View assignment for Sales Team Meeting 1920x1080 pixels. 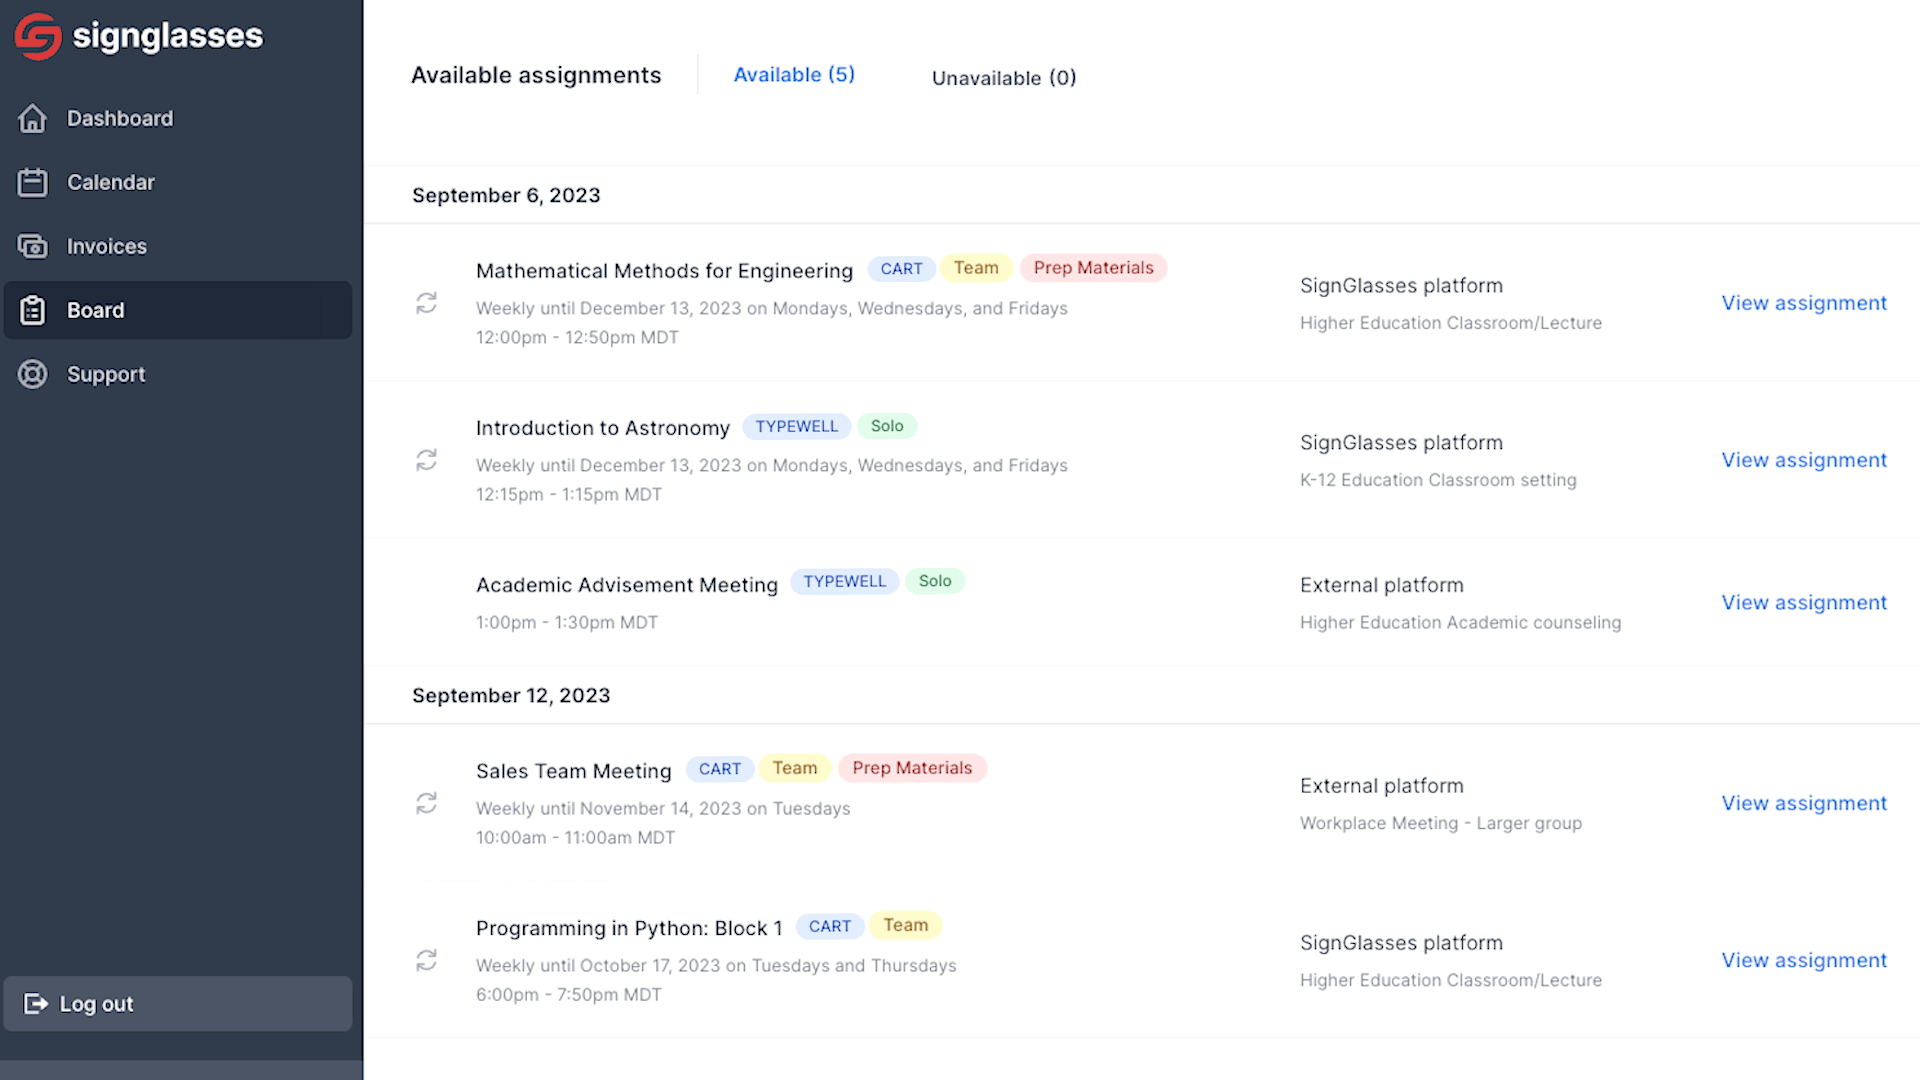tap(1804, 803)
